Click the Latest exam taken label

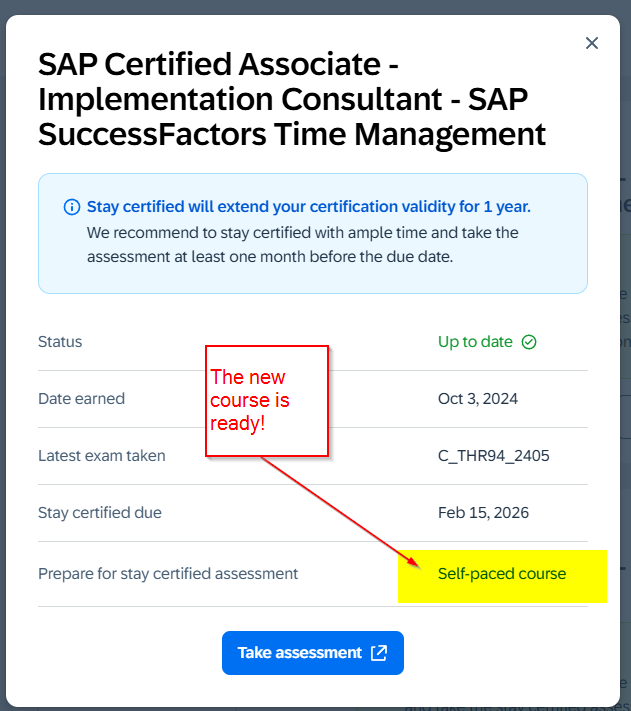[102, 456]
